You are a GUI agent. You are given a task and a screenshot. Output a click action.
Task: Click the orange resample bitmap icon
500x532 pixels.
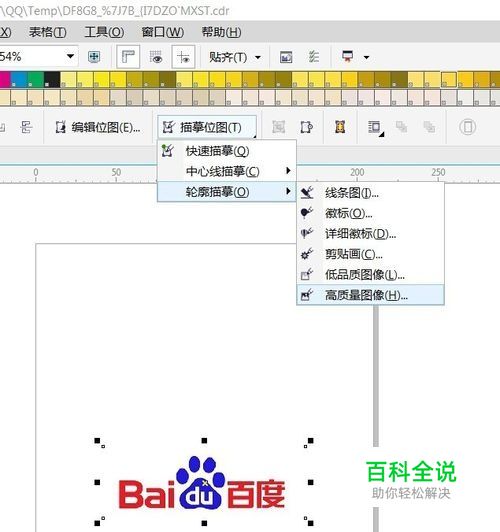(340, 127)
